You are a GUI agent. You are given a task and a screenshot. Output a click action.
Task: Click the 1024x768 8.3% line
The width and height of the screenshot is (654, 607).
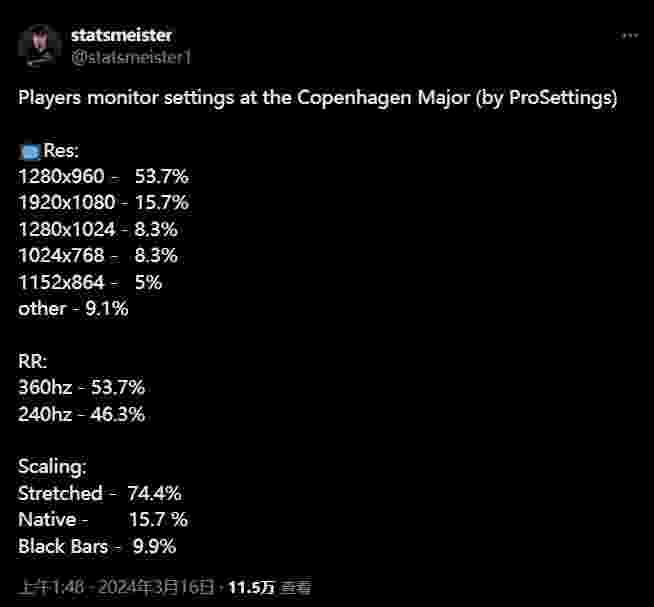pyautogui.click(x=98, y=256)
